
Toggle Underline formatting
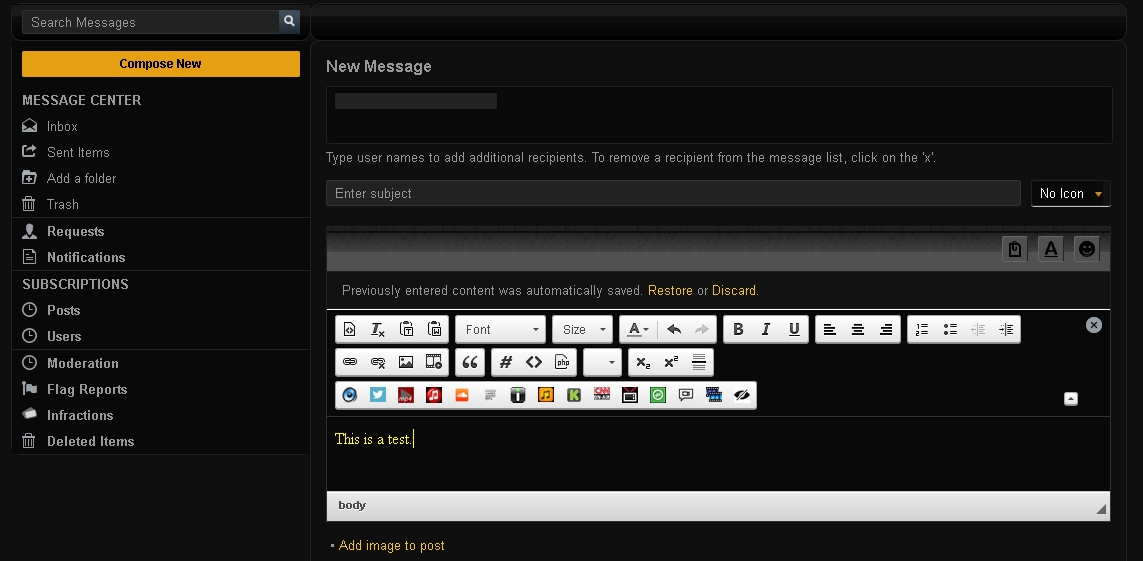795,329
